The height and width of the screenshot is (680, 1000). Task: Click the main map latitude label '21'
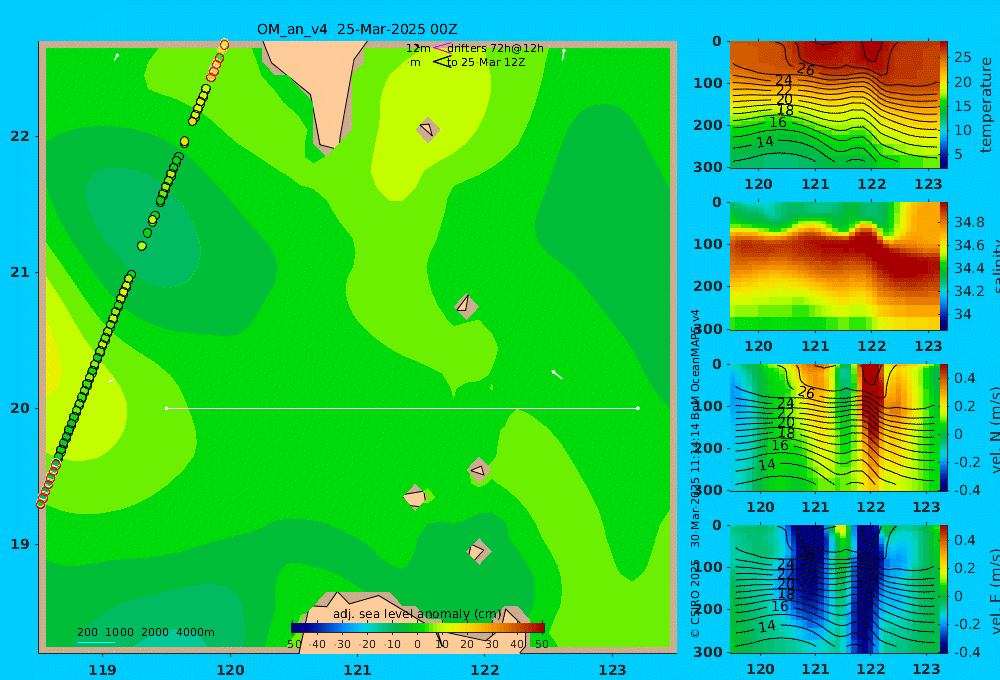pos(19,272)
